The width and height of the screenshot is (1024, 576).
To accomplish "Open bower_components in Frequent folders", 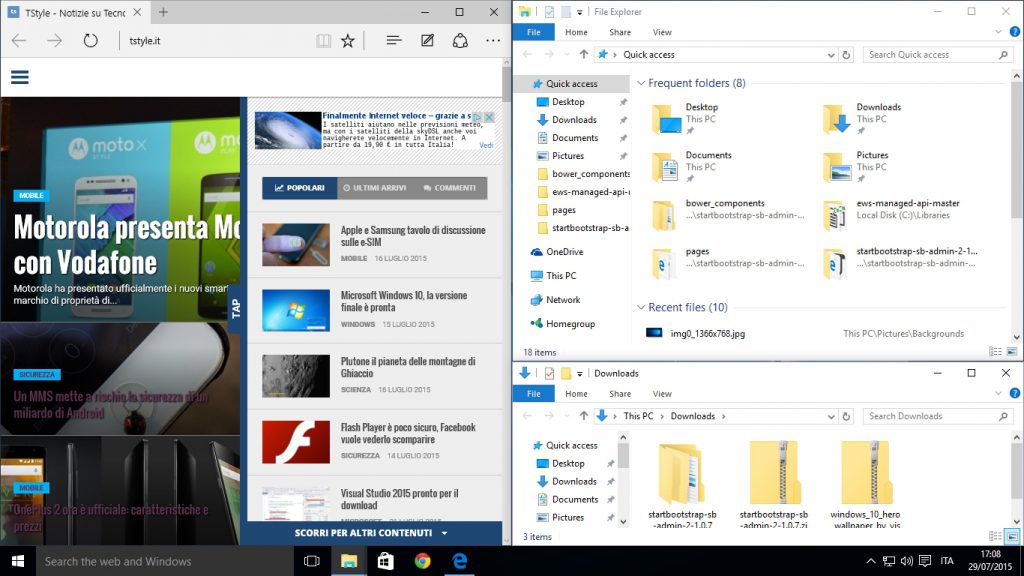I will (728, 215).
